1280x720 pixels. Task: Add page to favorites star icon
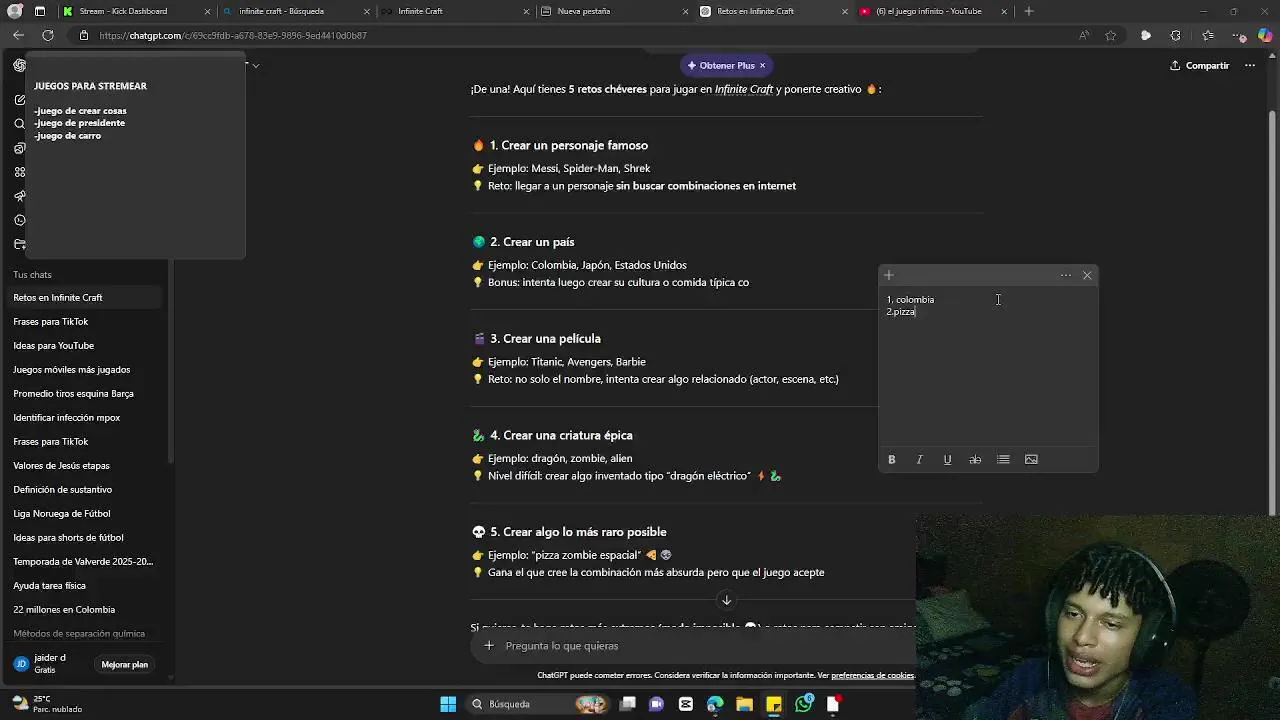pos(1111,35)
